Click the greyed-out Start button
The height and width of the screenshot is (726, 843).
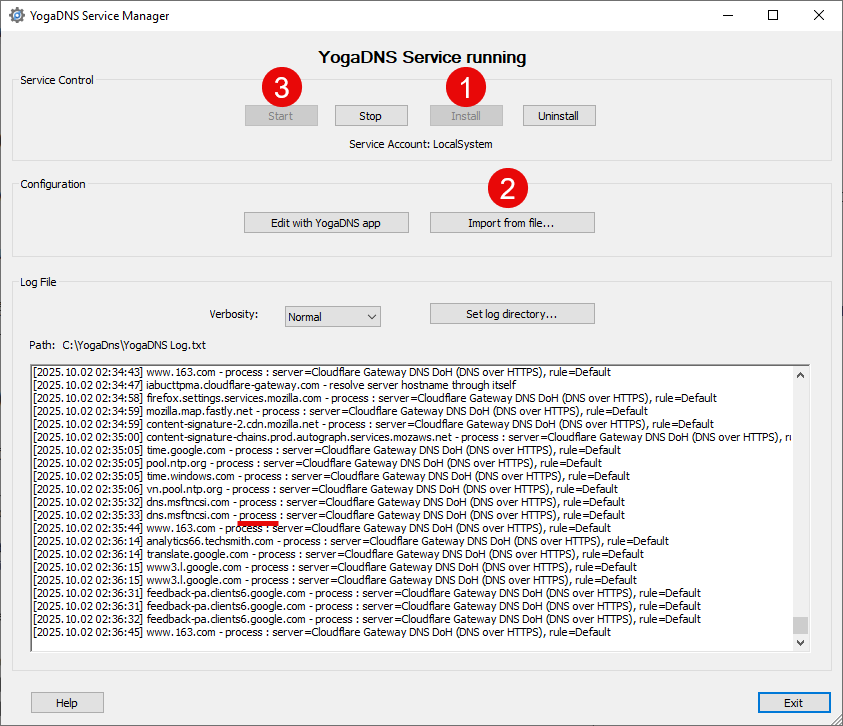coord(281,116)
